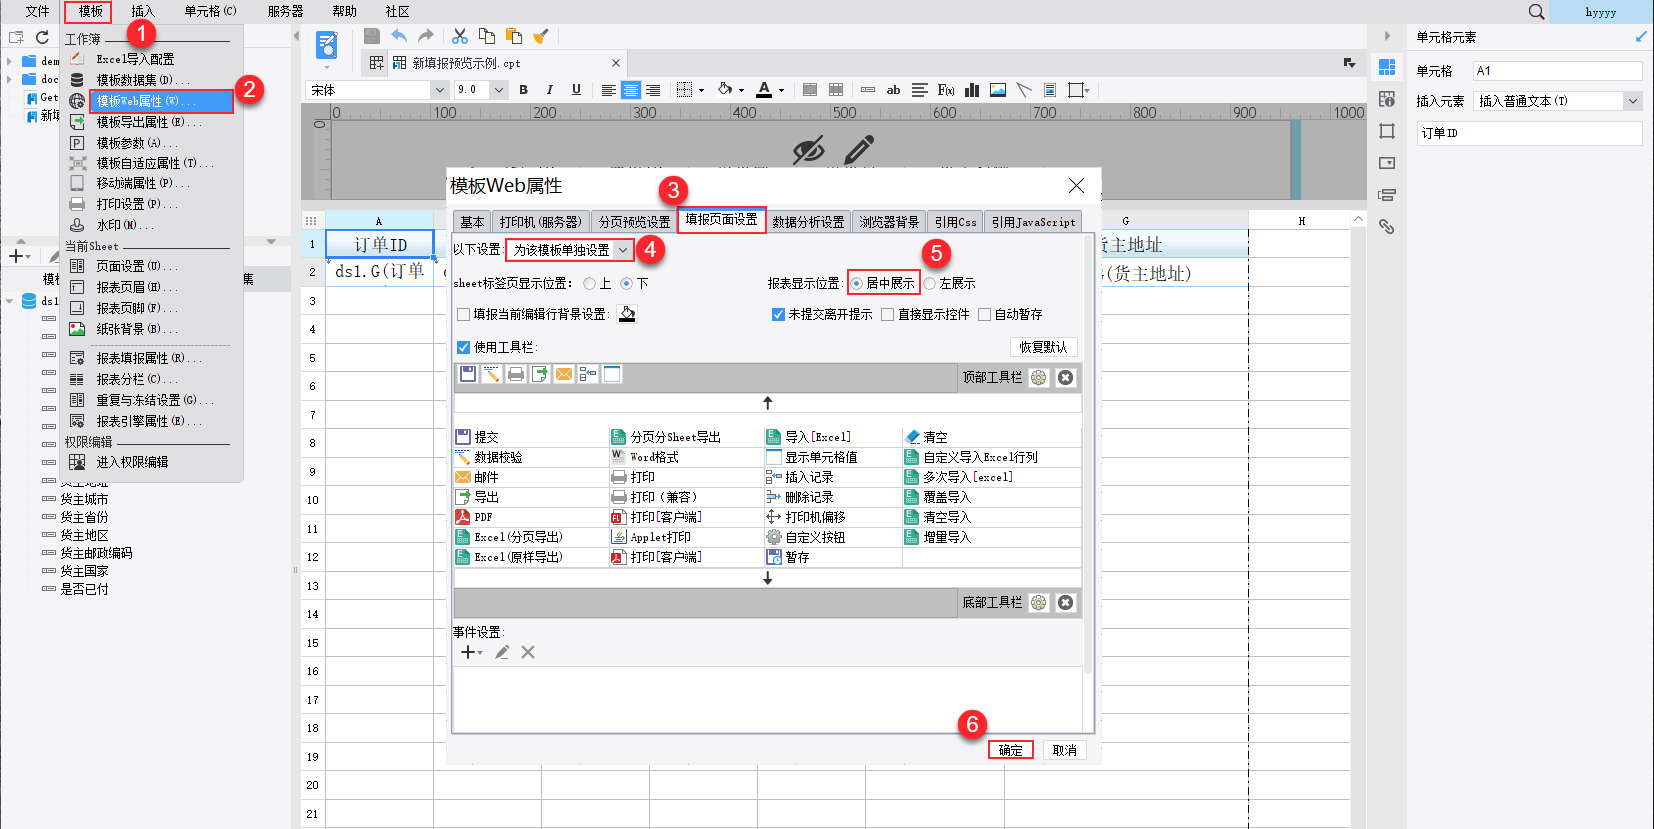Select 居中展示 report position
Image resolution: width=1654 pixels, height=829 pixels.
tap(857, 284)
